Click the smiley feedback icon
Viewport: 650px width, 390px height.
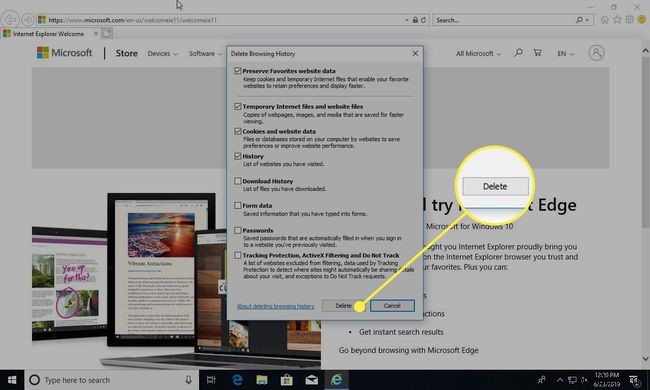click(x=642, y=19)
